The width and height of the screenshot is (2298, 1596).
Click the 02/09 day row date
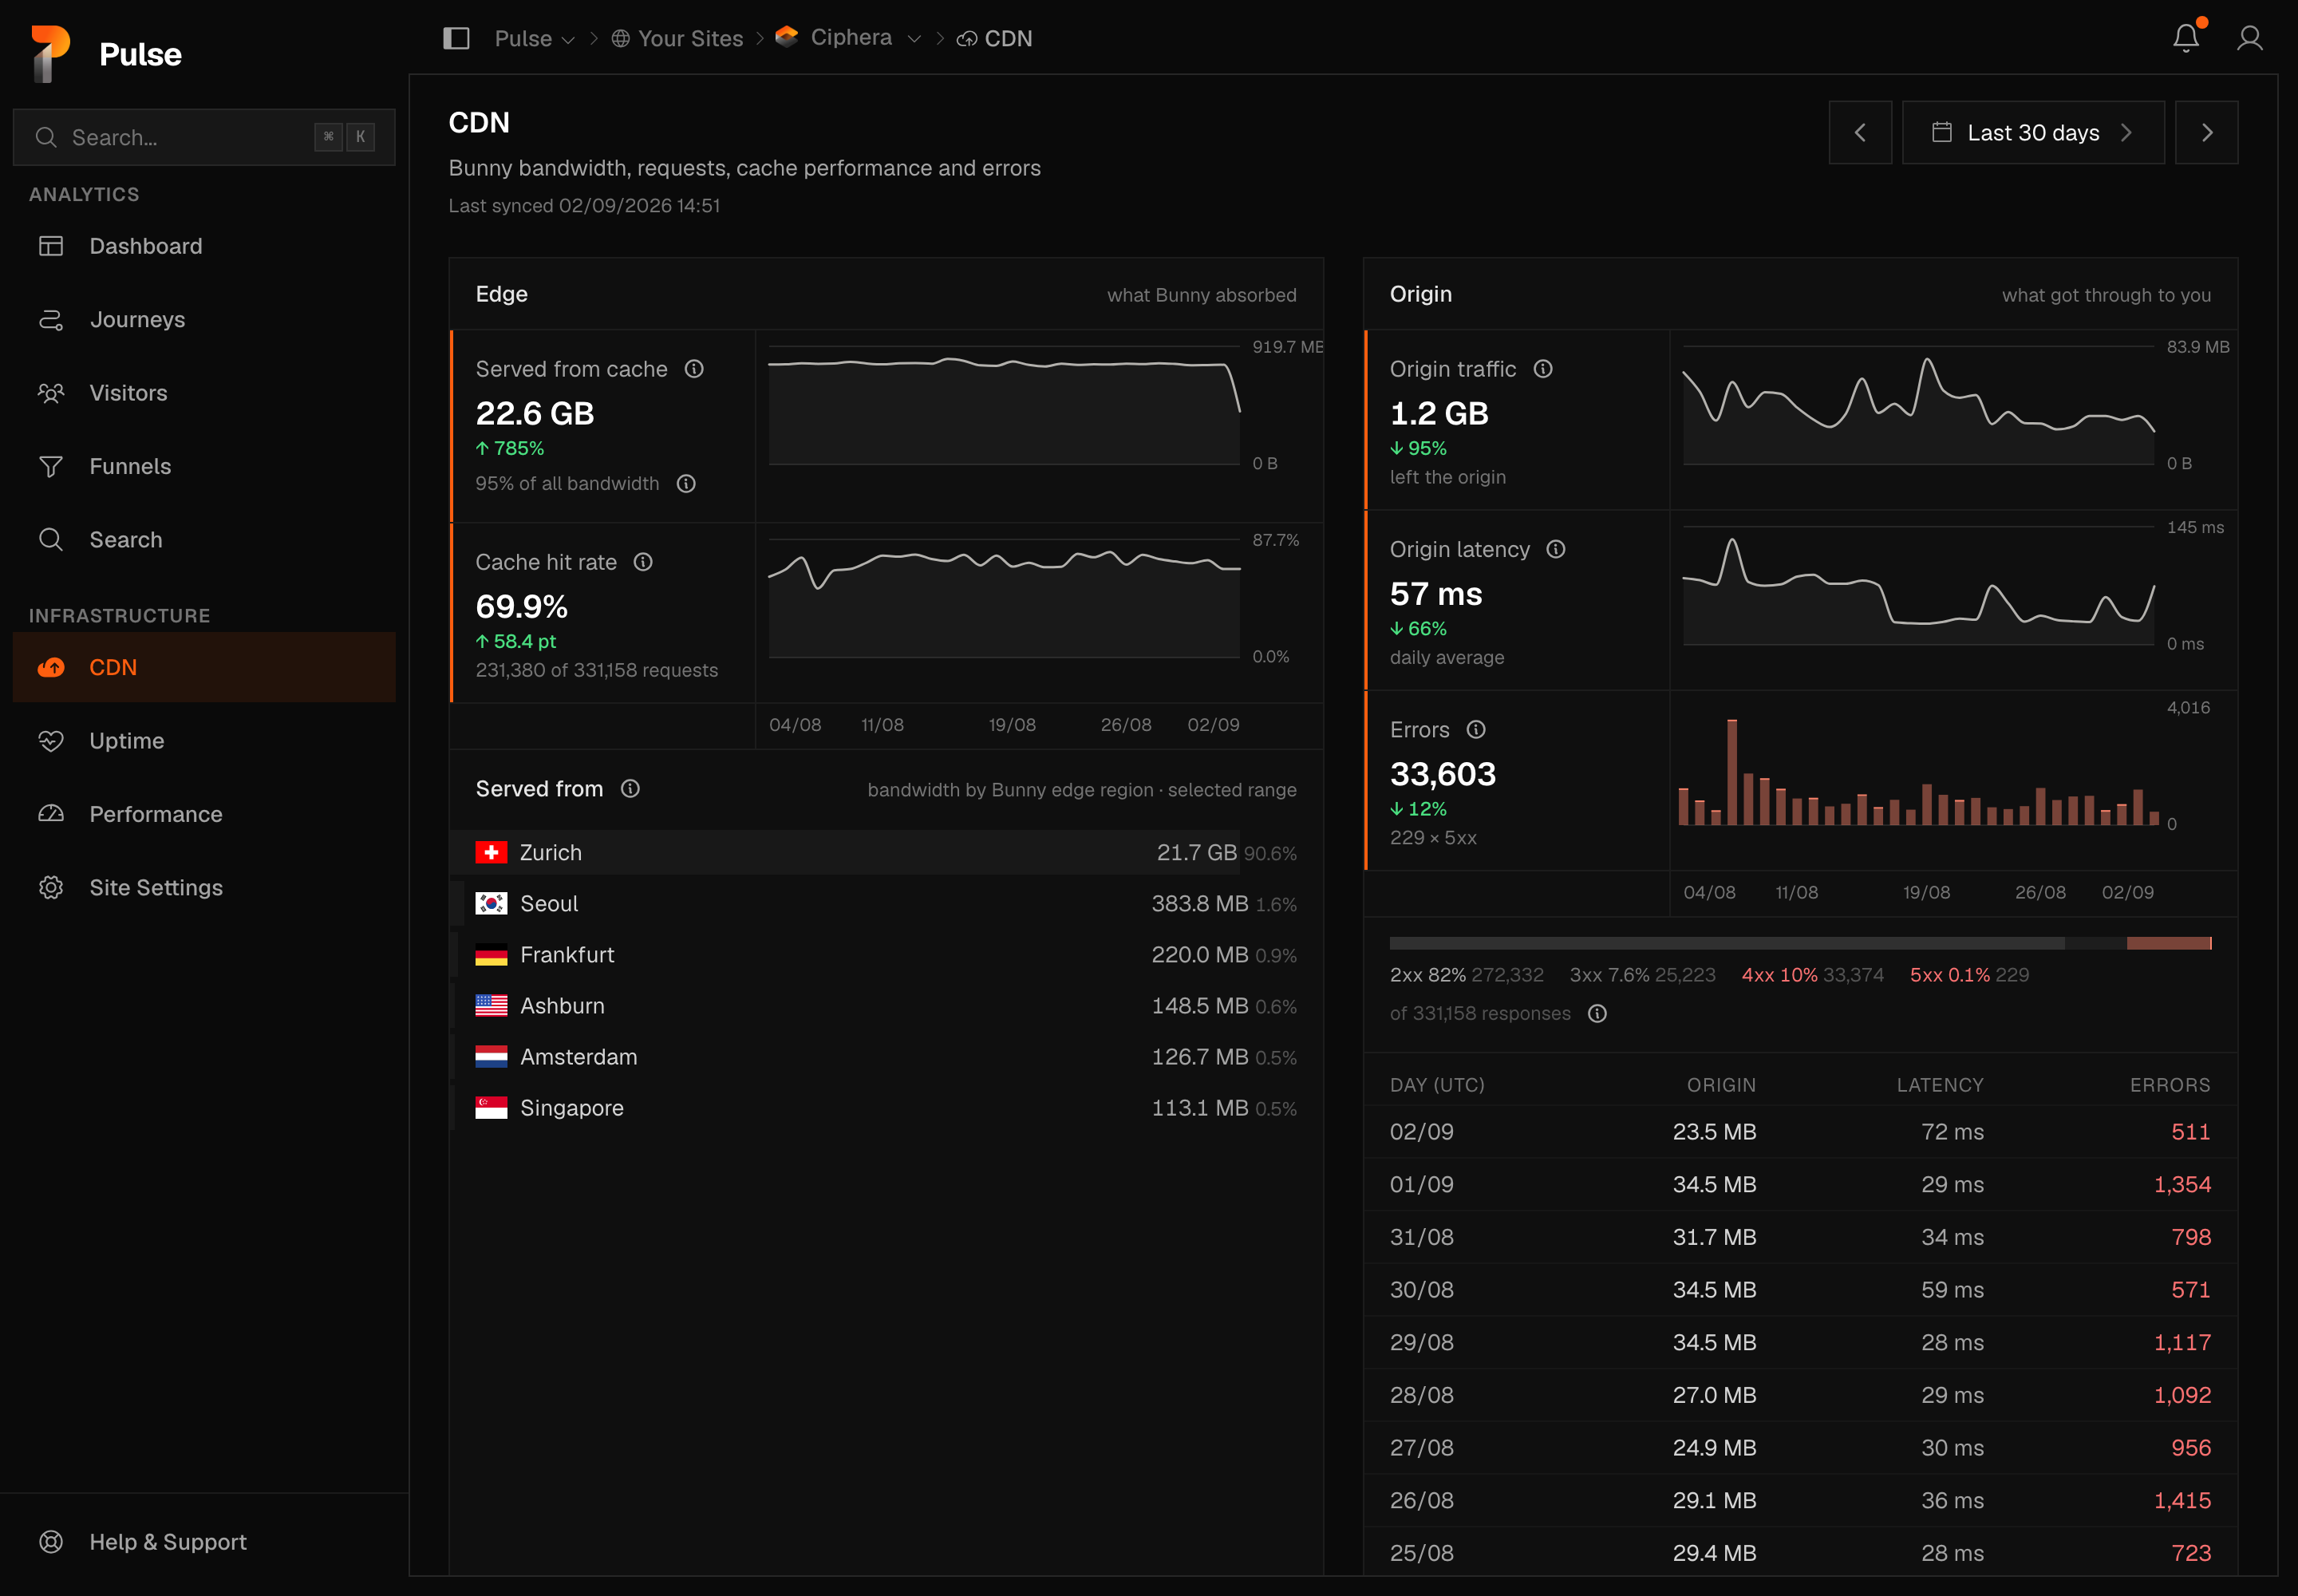(x=1422, y=1132)
